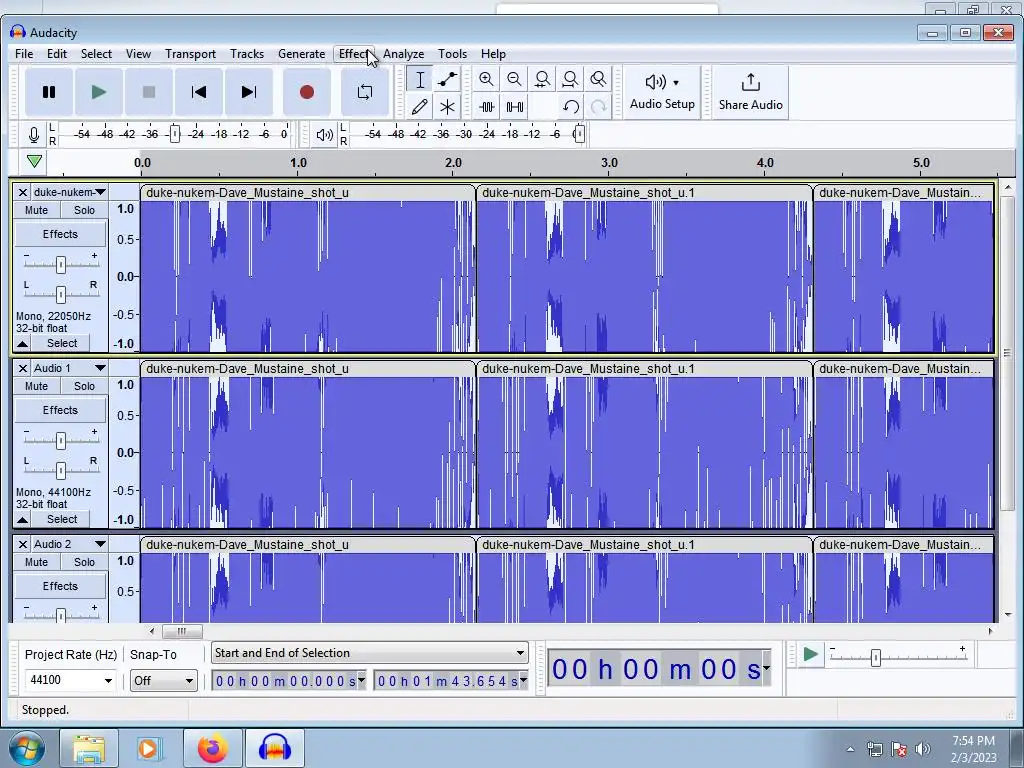Collapse the Audio 1 track with up arrow
The width and height of the screenshot is (1024, 768).
point(22,520)
